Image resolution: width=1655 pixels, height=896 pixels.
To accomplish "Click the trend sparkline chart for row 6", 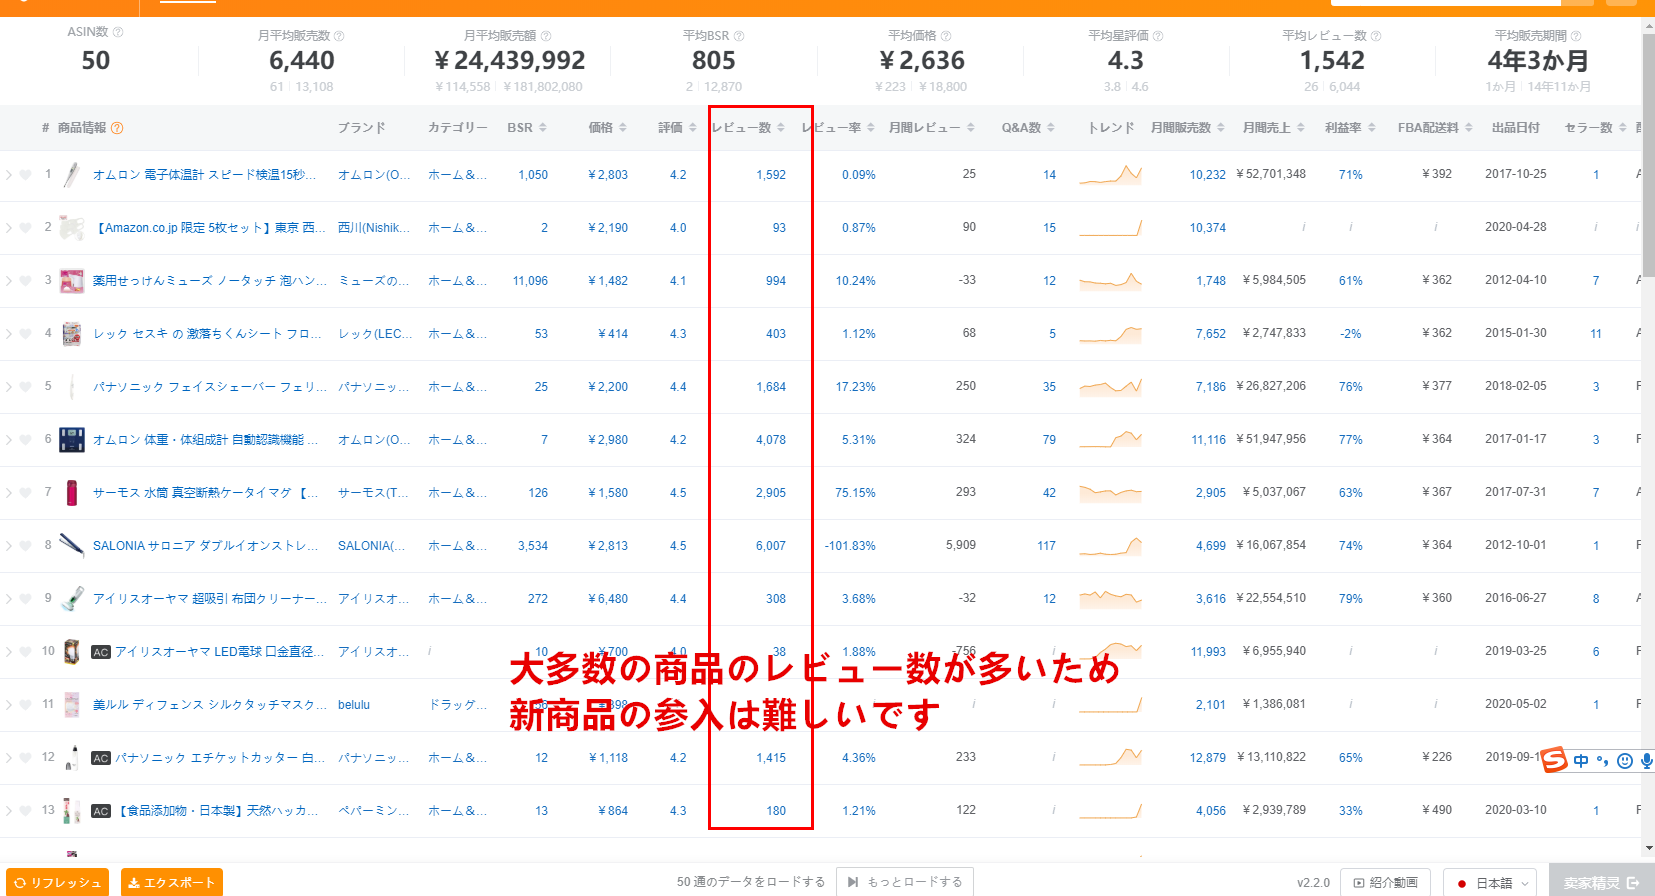I will point(1110,439).
